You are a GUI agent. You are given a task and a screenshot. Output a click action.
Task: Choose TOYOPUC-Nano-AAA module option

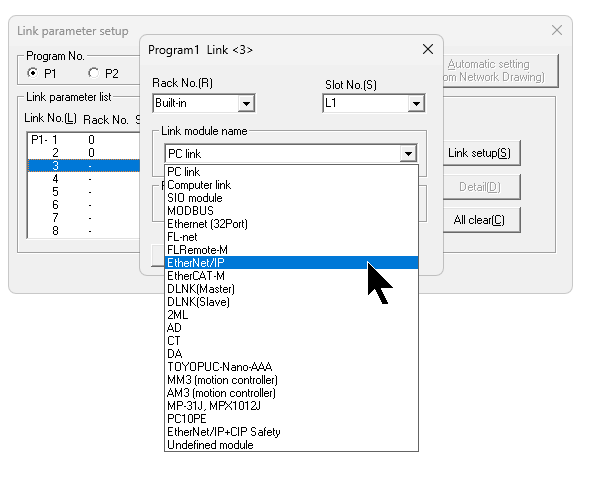click(x=291, y=367)
